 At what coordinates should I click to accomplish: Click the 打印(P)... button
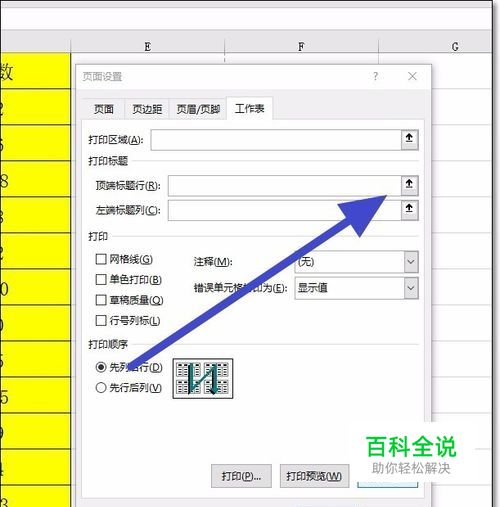[241, 476]
